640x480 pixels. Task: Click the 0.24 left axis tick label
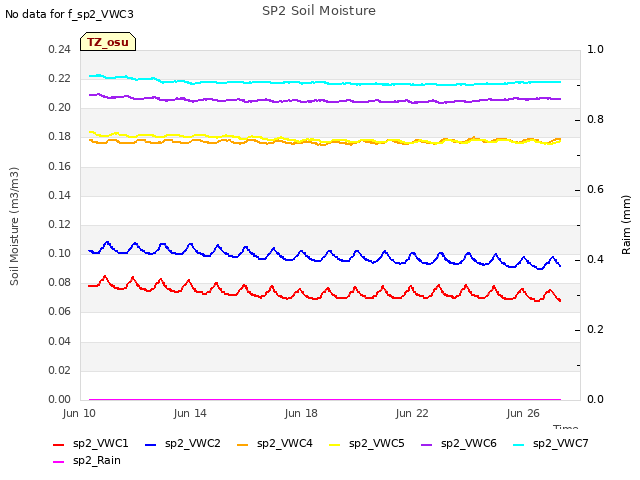(x=60, y=49)
